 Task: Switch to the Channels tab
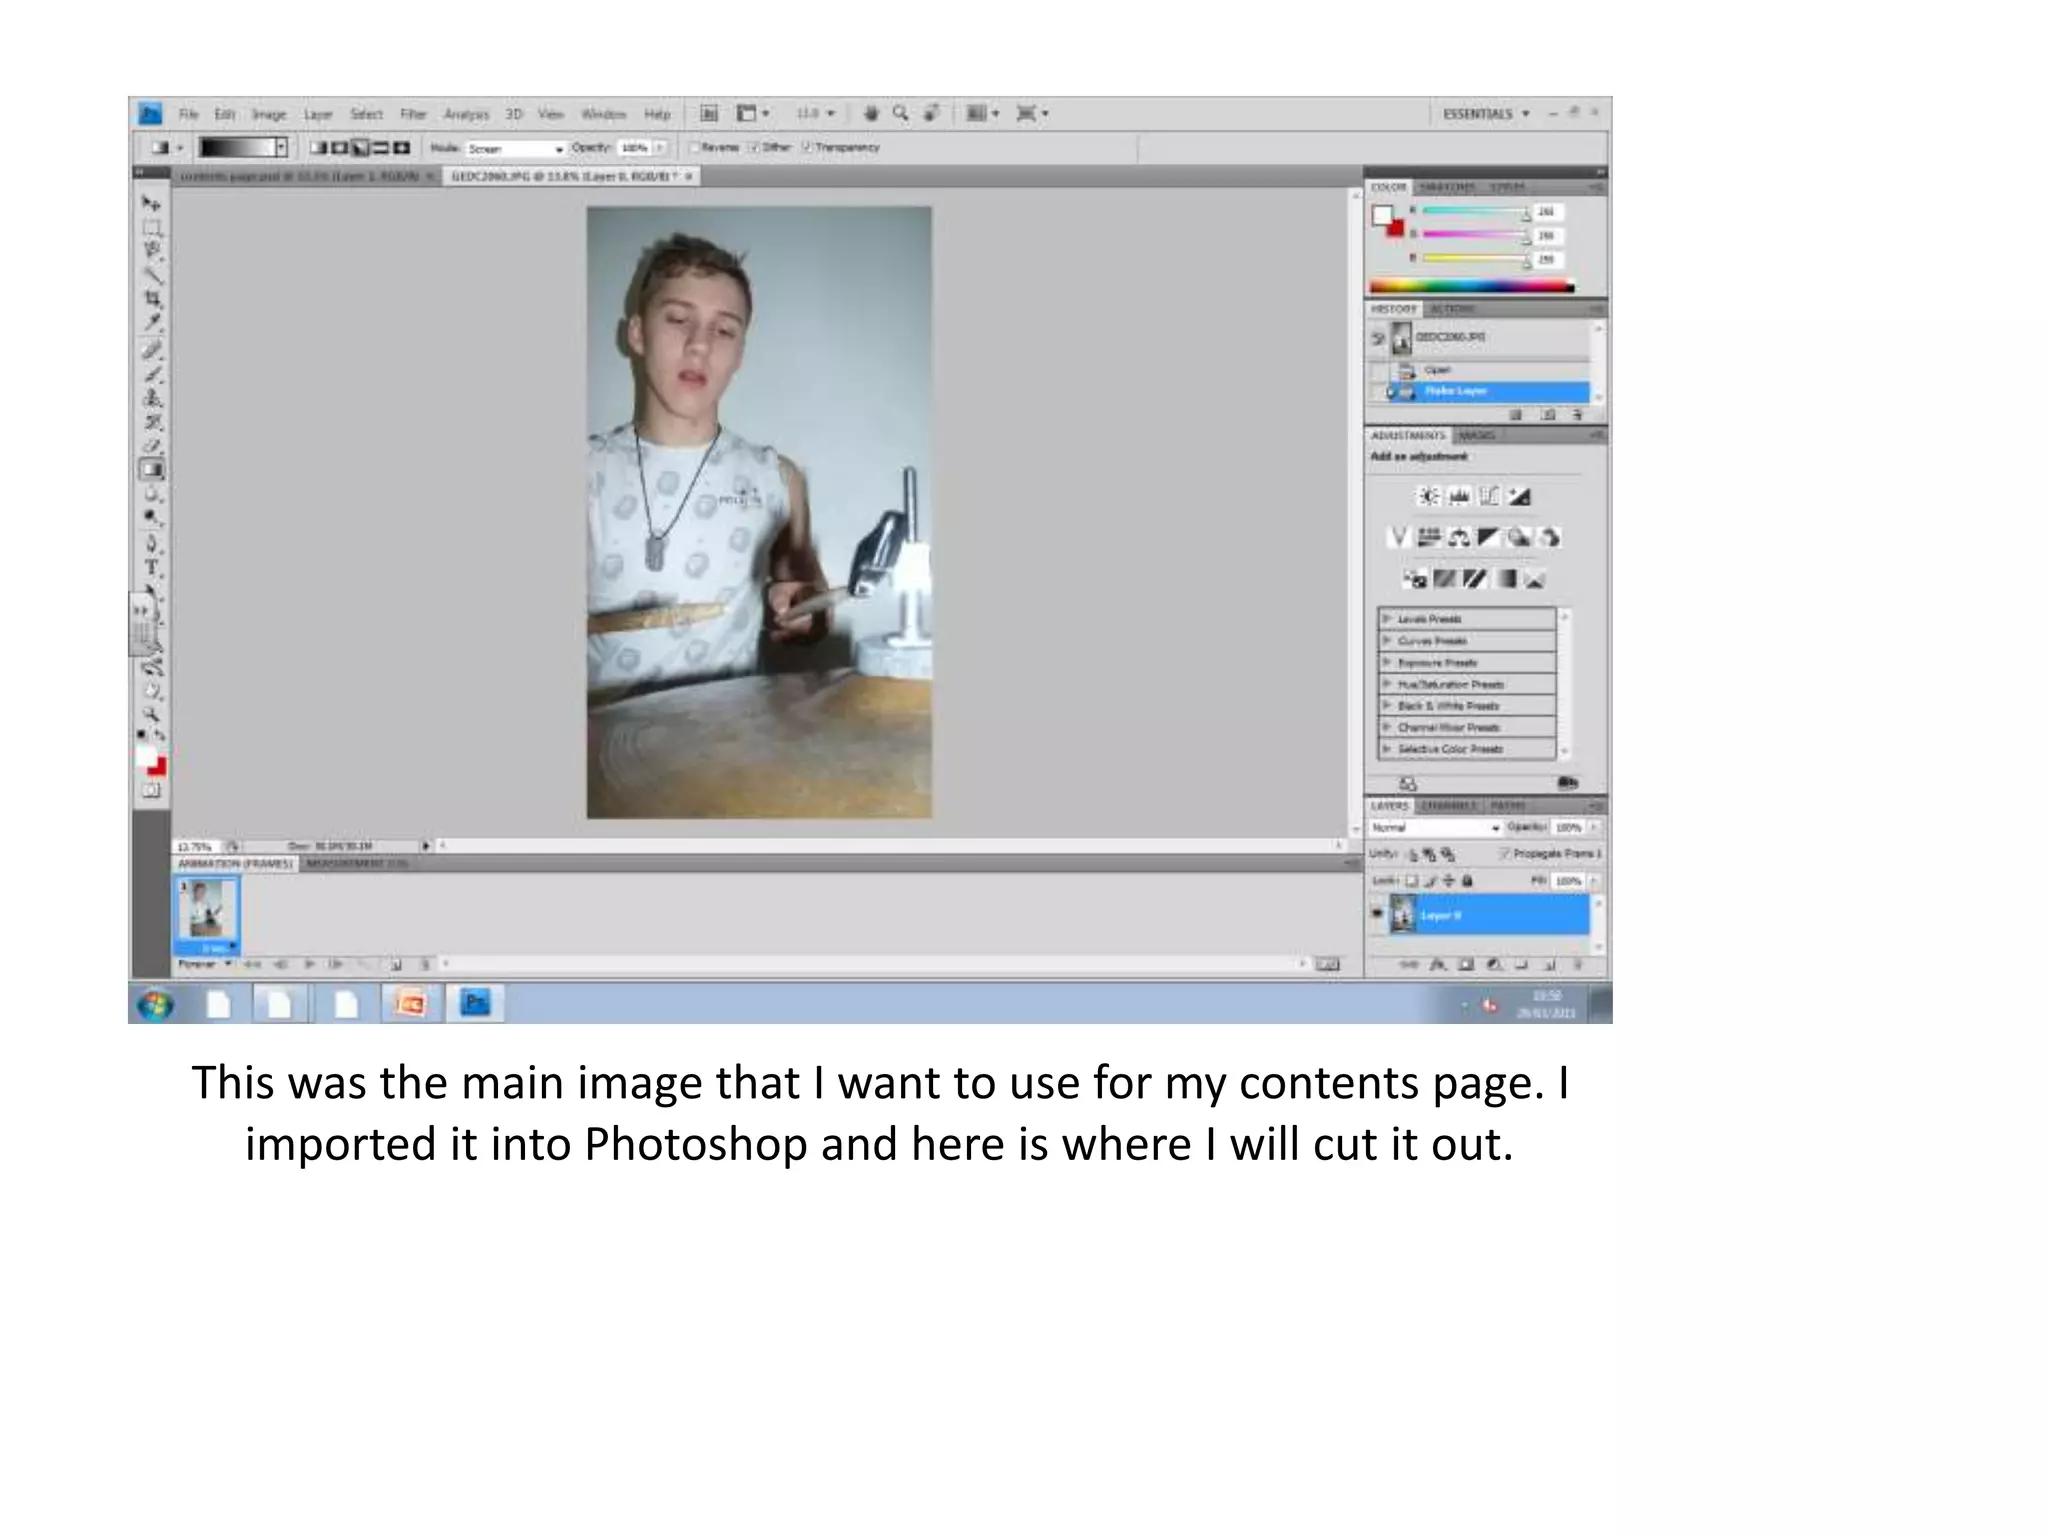[1448, 806]
